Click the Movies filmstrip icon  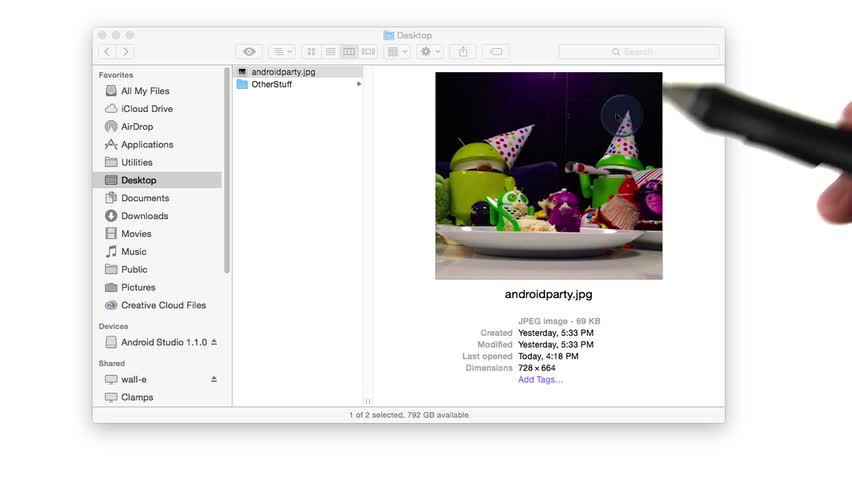(111, 234)
